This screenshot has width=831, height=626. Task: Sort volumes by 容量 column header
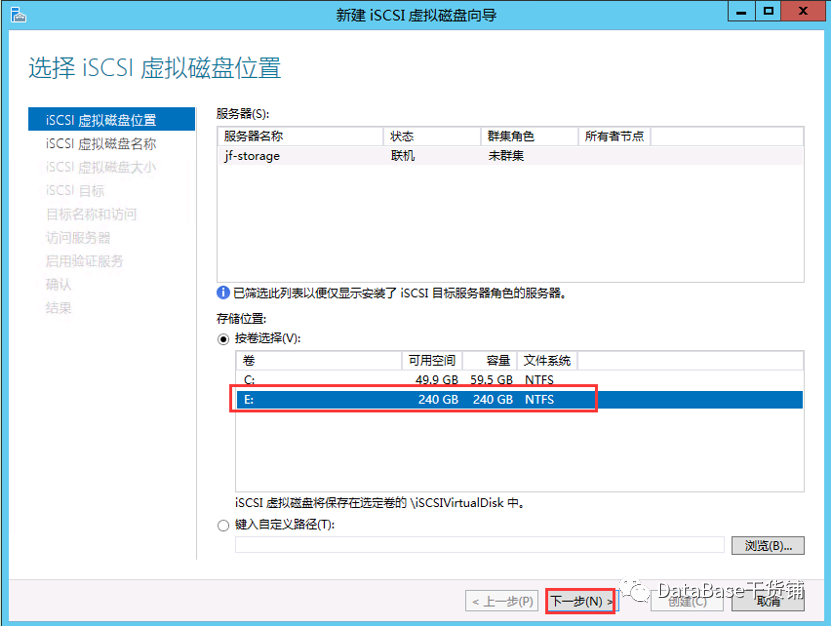(x=490, y=360)
